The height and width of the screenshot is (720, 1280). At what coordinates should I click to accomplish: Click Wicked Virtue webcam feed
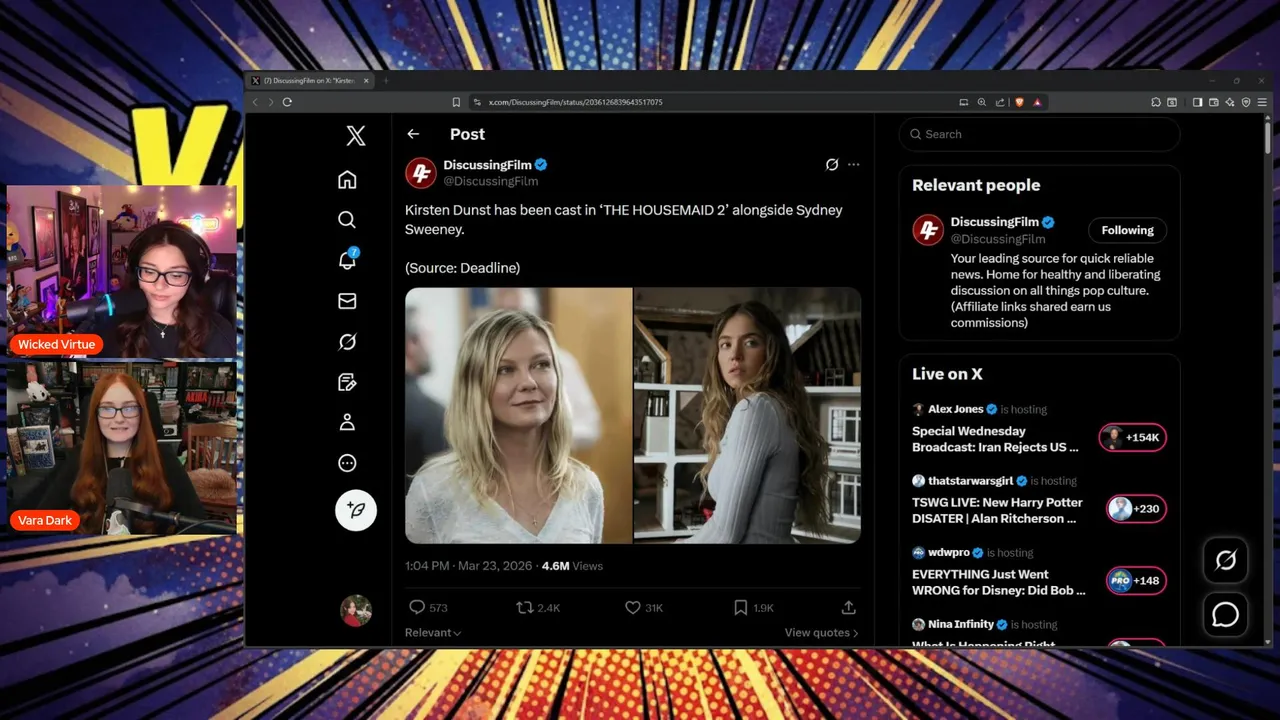click(122, 272)
